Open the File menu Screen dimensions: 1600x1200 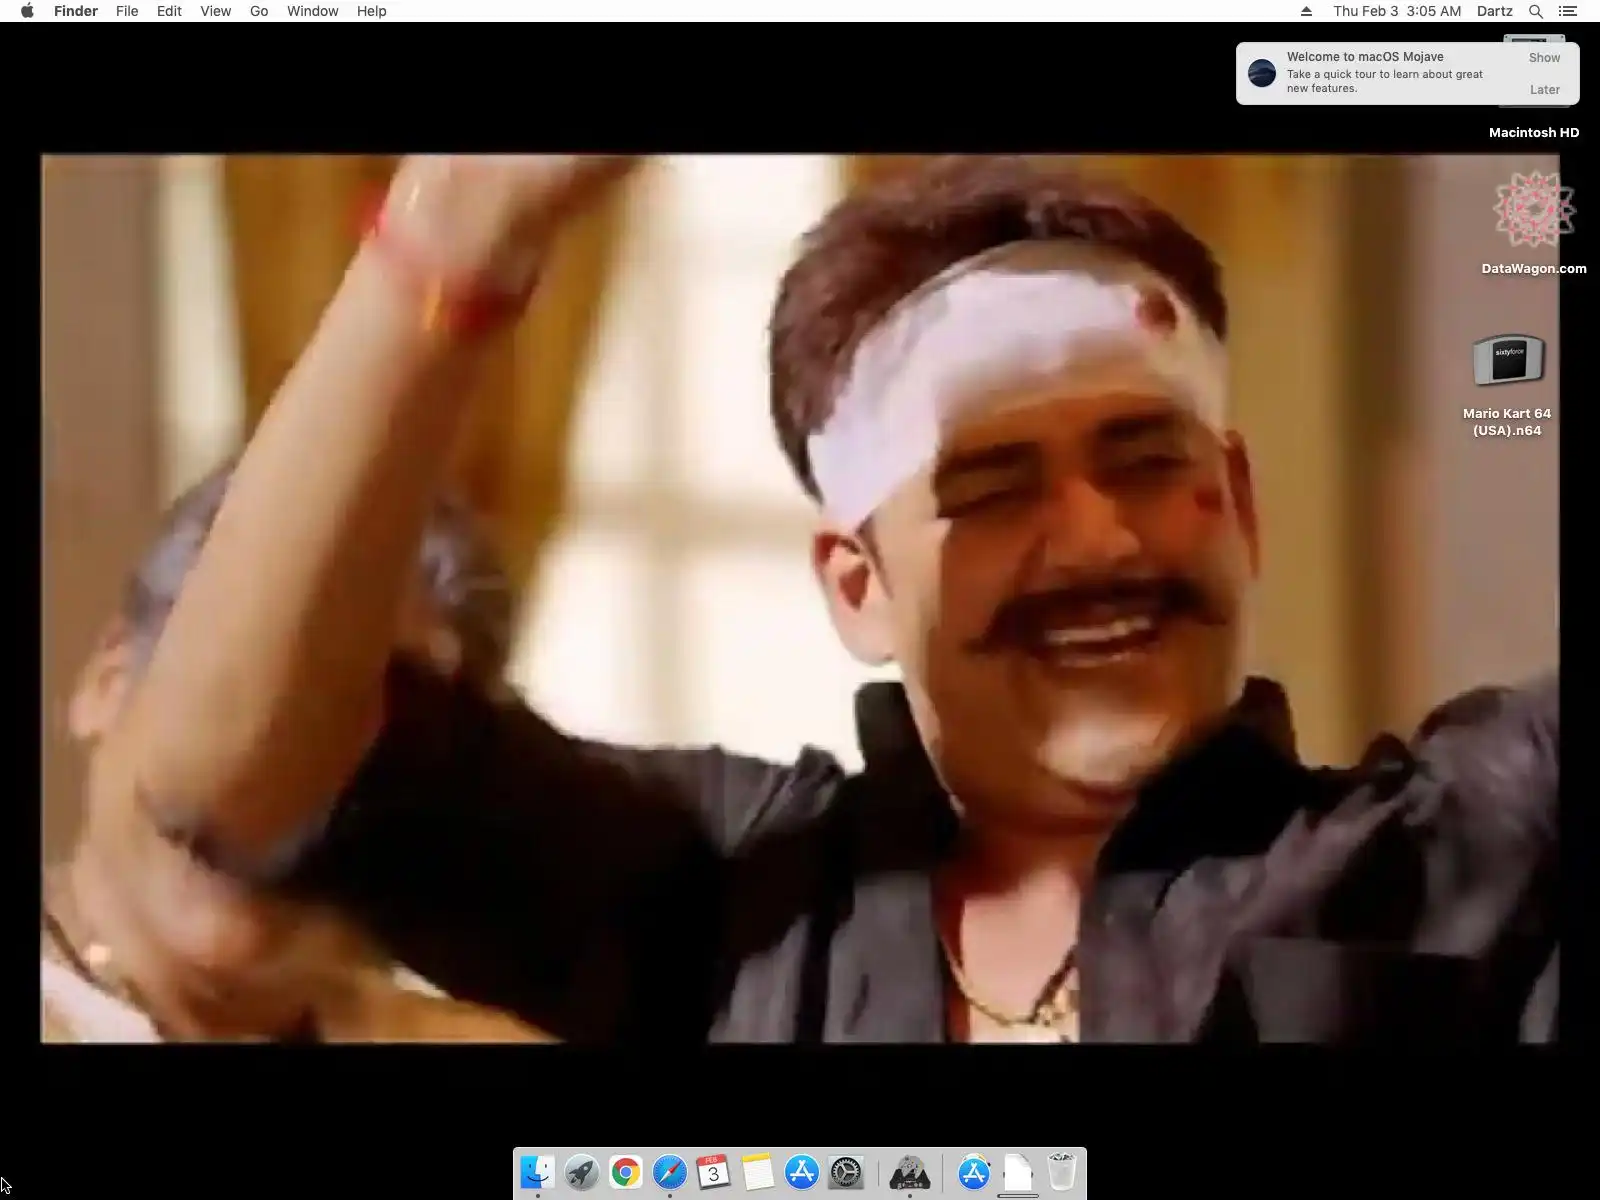pos(127,11)
